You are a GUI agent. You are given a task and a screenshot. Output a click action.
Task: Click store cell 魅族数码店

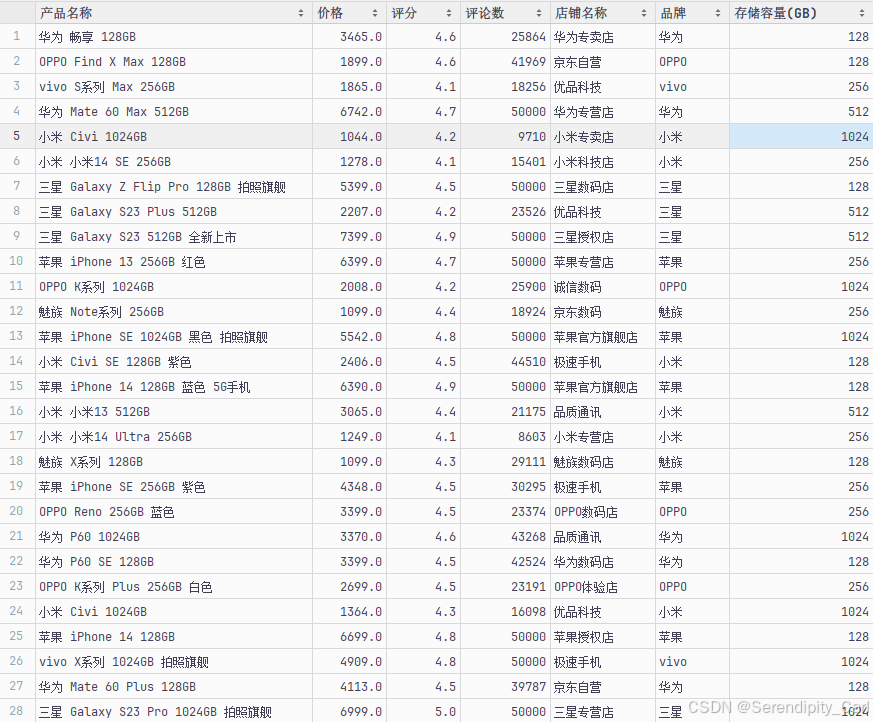(x=602, y=461)
